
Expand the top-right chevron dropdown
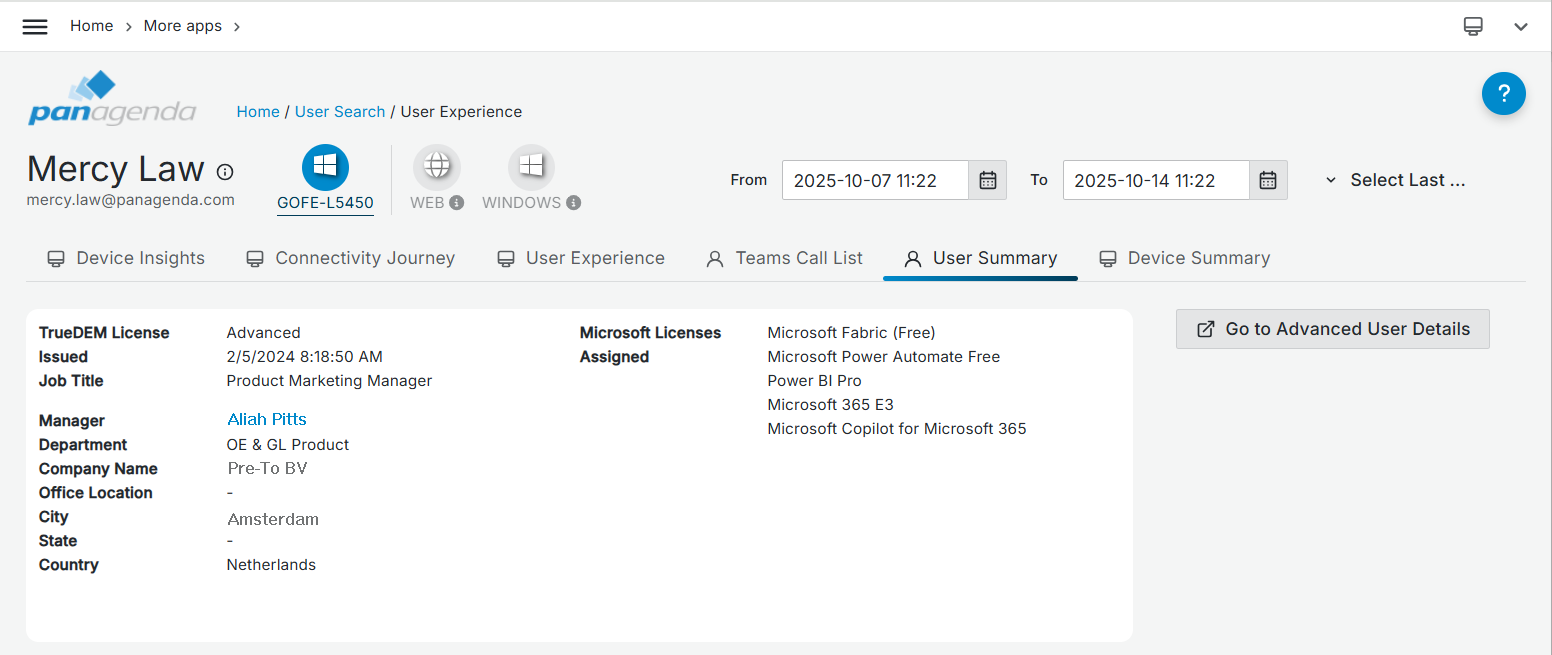pos(1520,27)
